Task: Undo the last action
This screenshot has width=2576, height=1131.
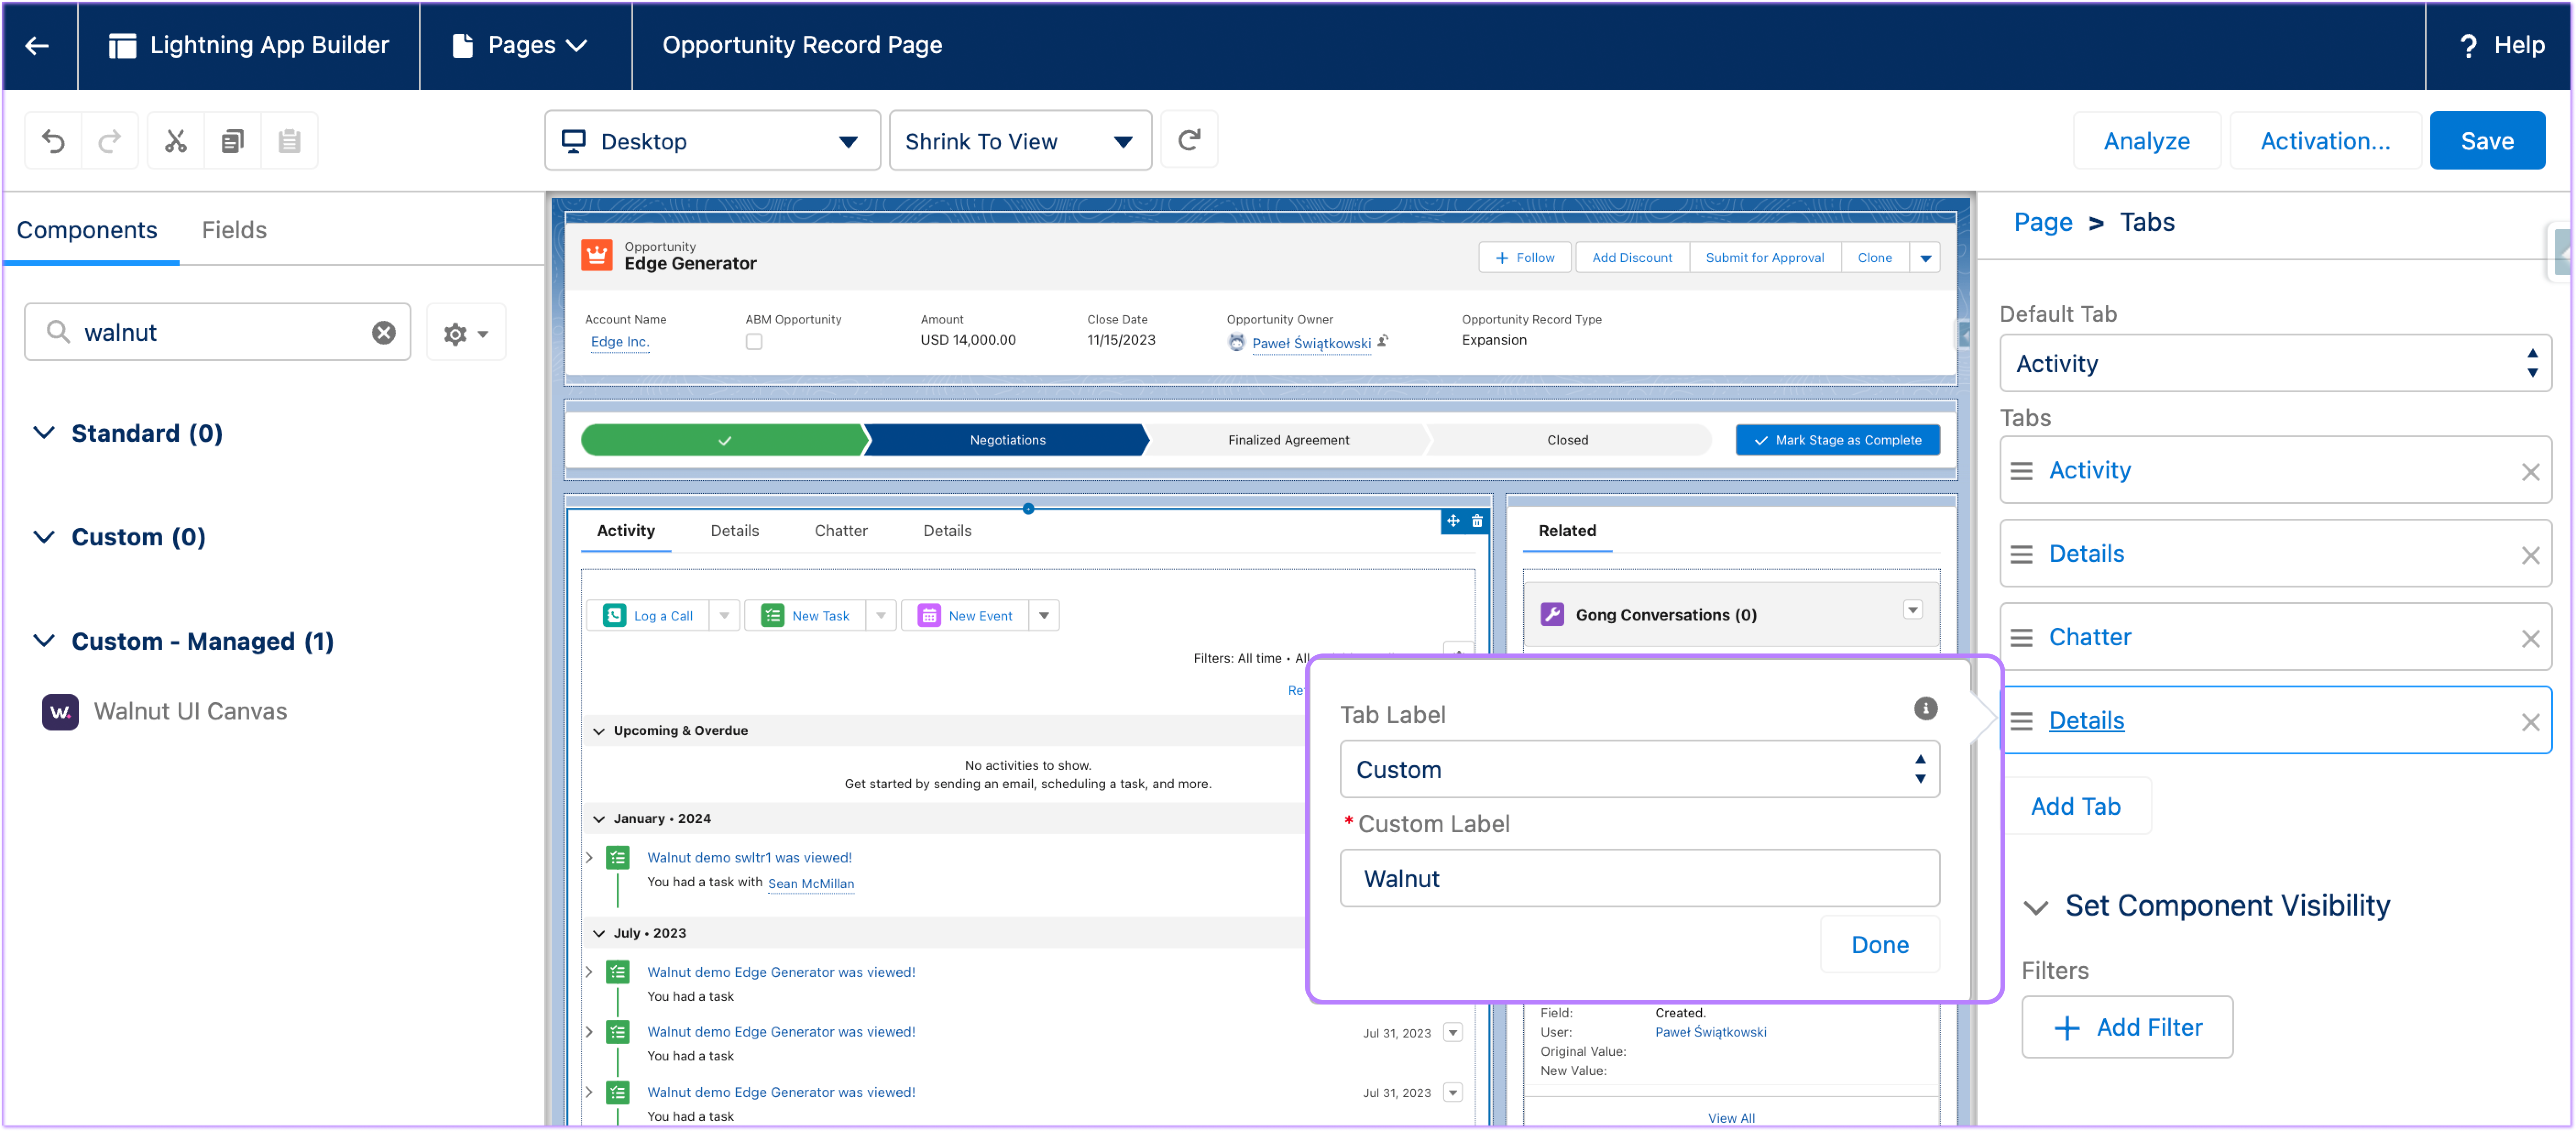Action: pyautogui.click(x=54, y=141)
